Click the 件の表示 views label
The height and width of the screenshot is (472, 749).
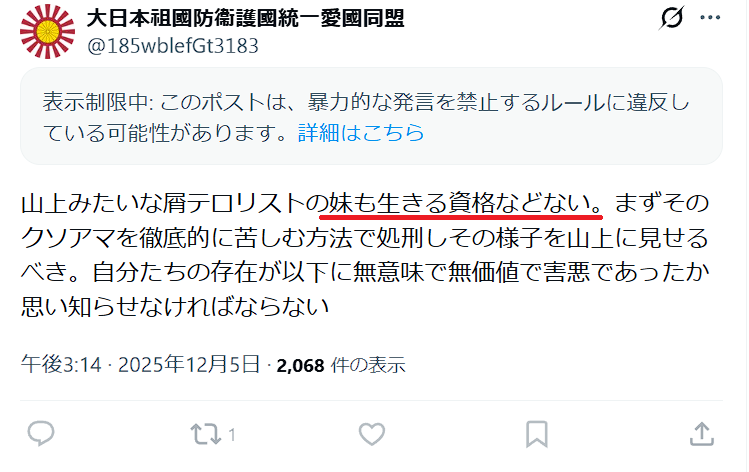pyautogui.click(x=368, y=365)
